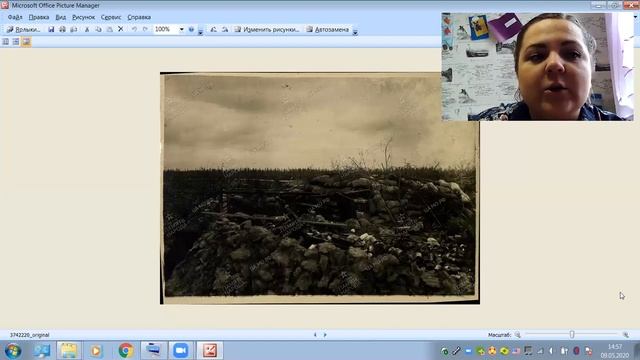Screen dimensions: 640x360
Task: Rotate the picture left
Action: click(213, 29)
